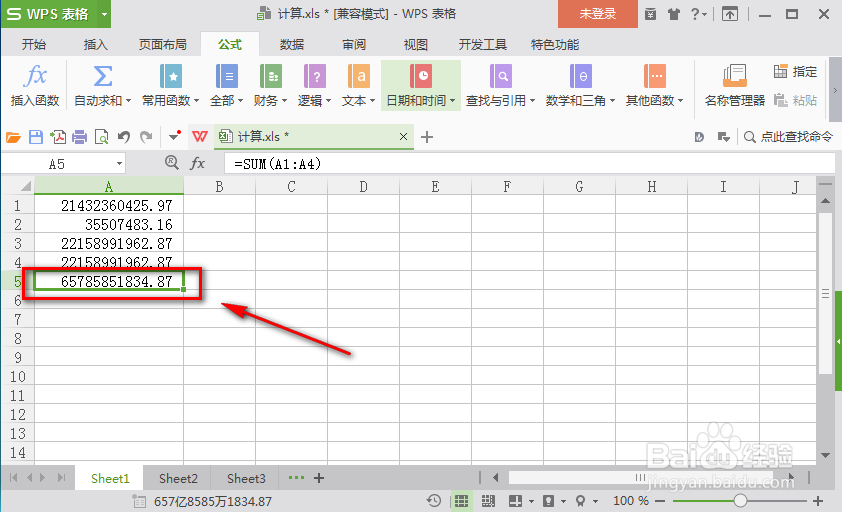Switch to the 特色功能 ribbon tab
Screen dimensions: 842x512
[x=555, y=45]
